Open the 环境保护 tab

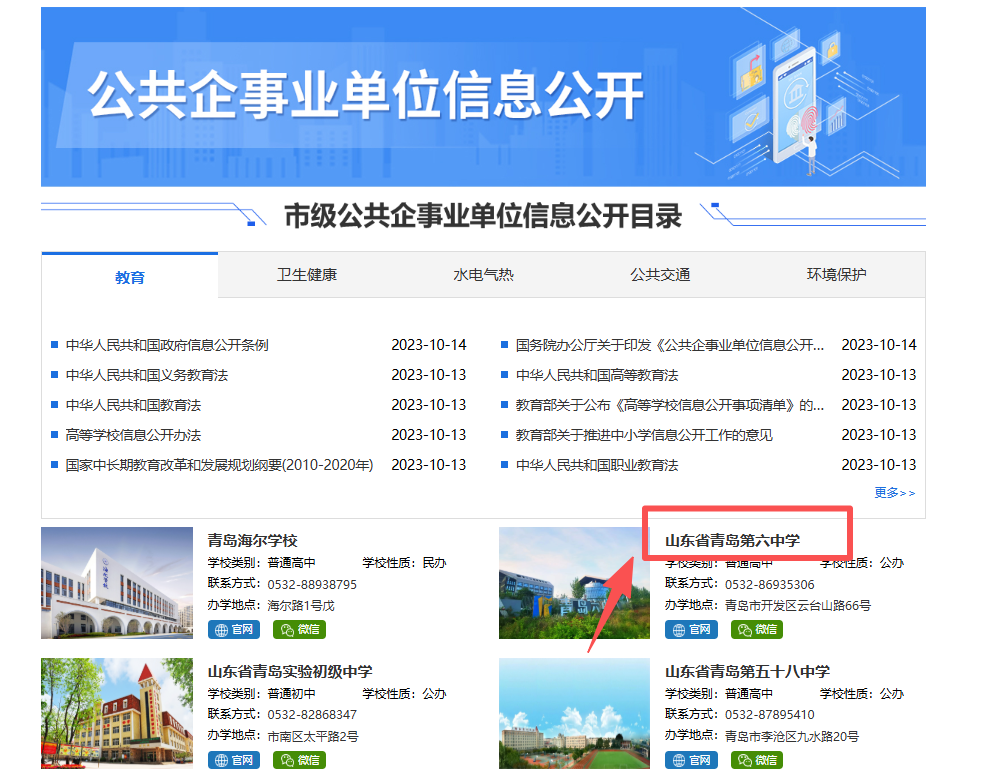(836, 275)
